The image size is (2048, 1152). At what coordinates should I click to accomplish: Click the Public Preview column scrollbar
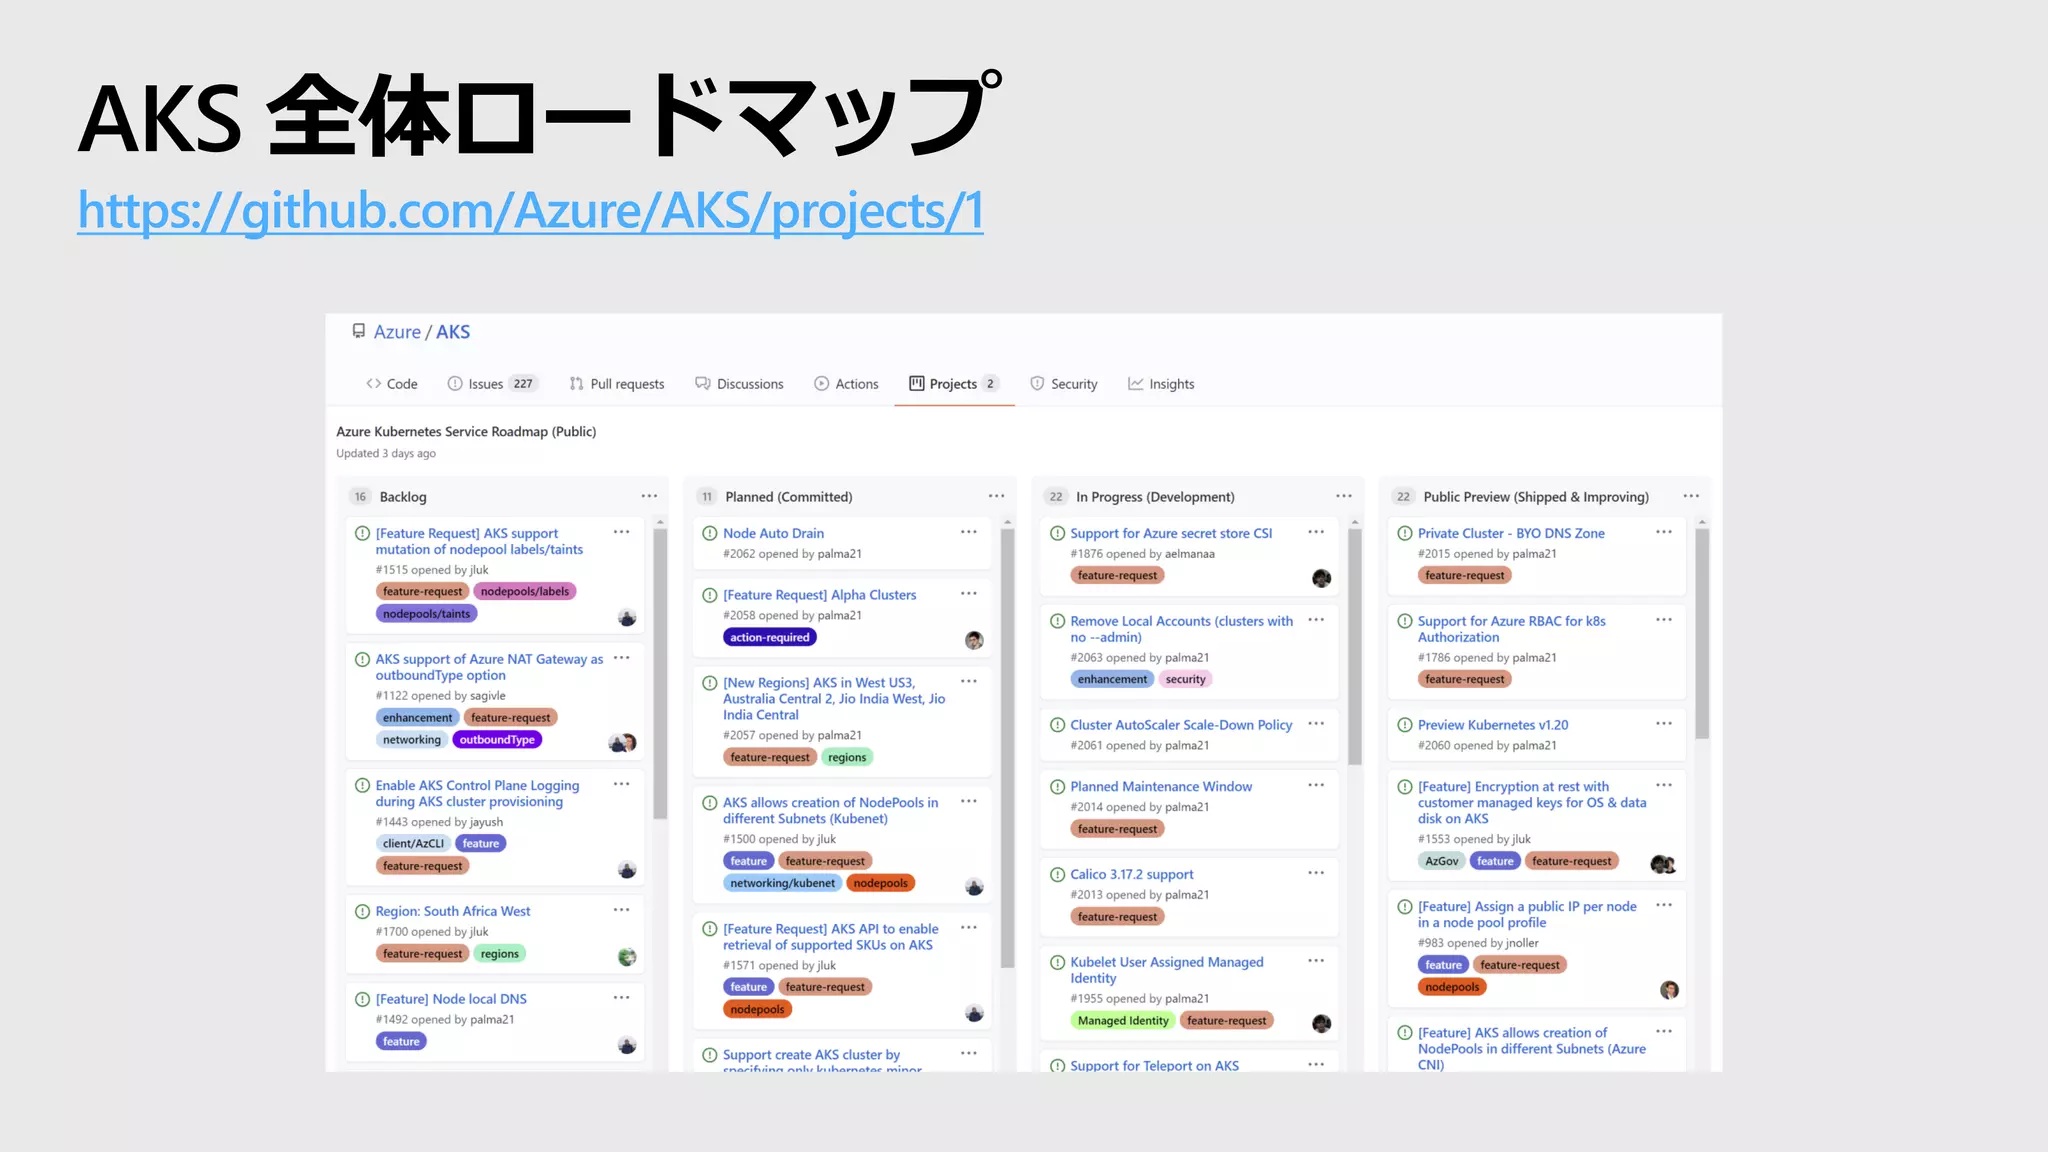coord(1702,635)
